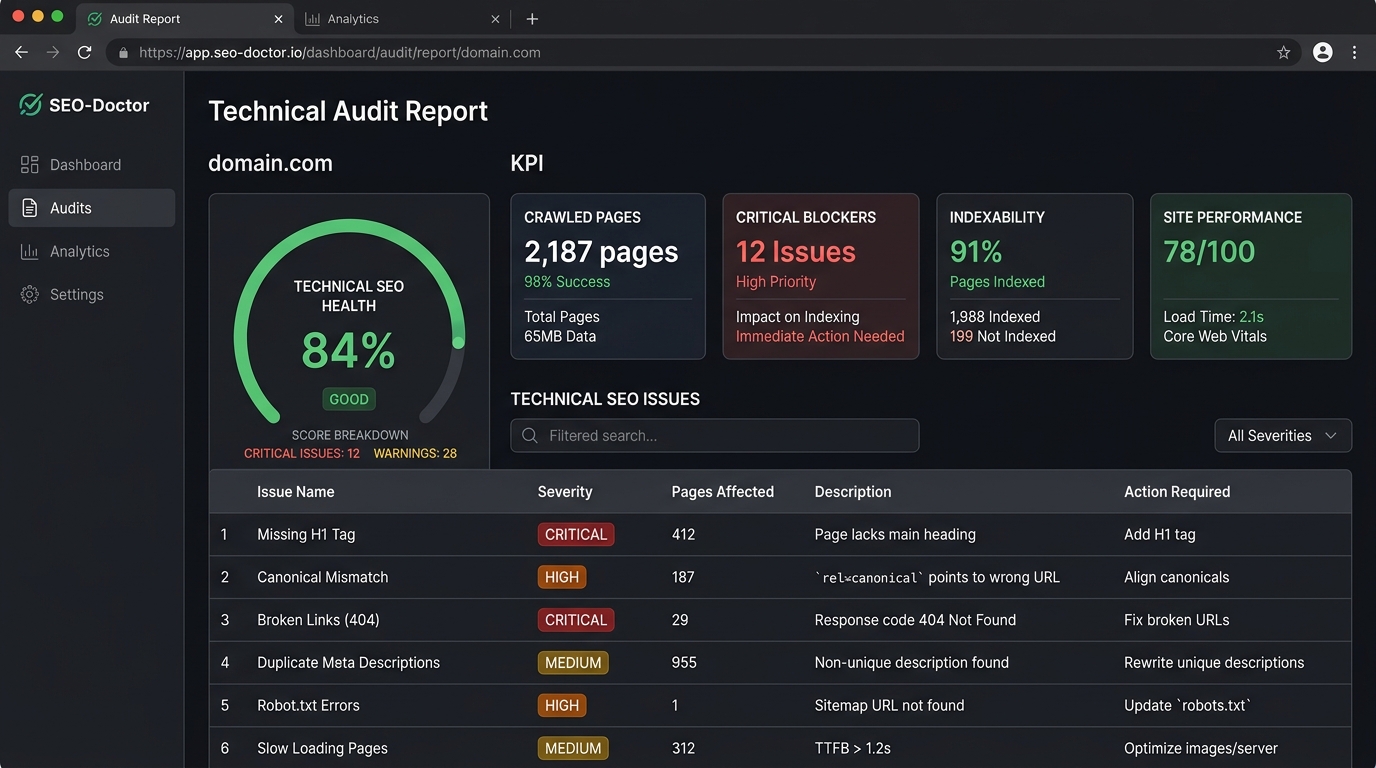Open the Site Performance KPI card
This screenshot has height=768, width=1376.
click(1251, 276)
